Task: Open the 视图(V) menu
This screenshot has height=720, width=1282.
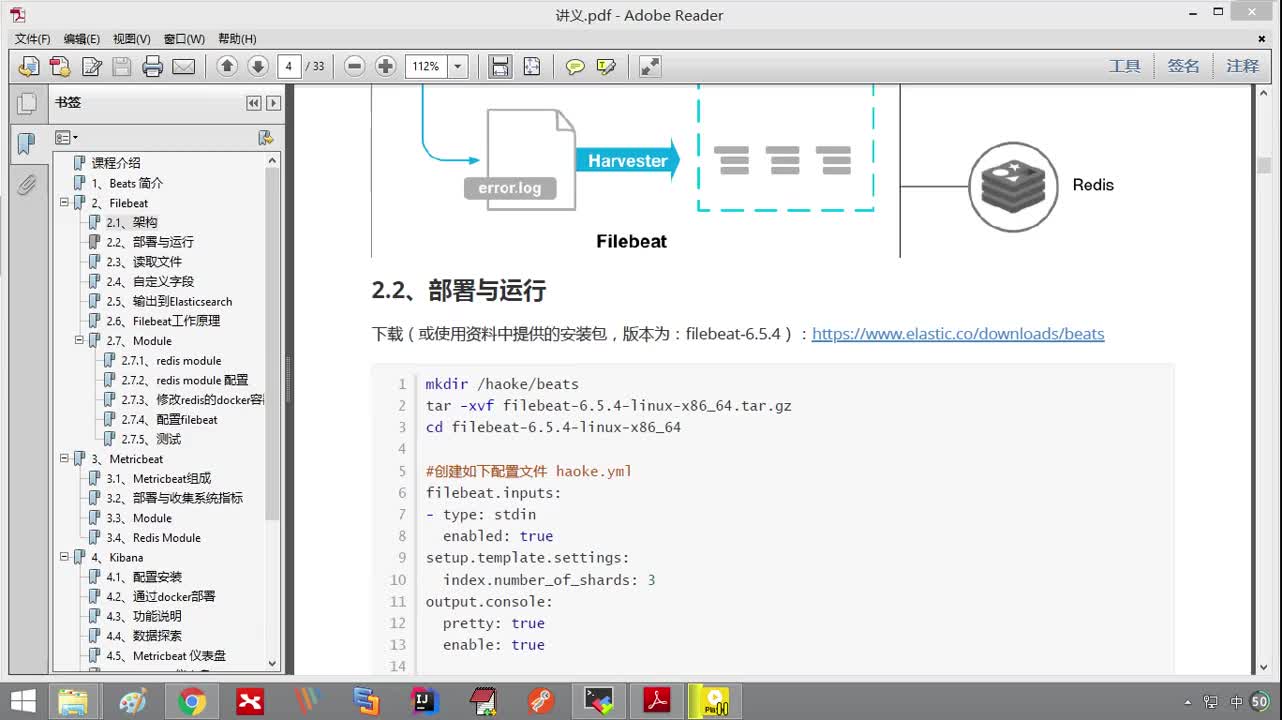Action: tap(132, 39)
